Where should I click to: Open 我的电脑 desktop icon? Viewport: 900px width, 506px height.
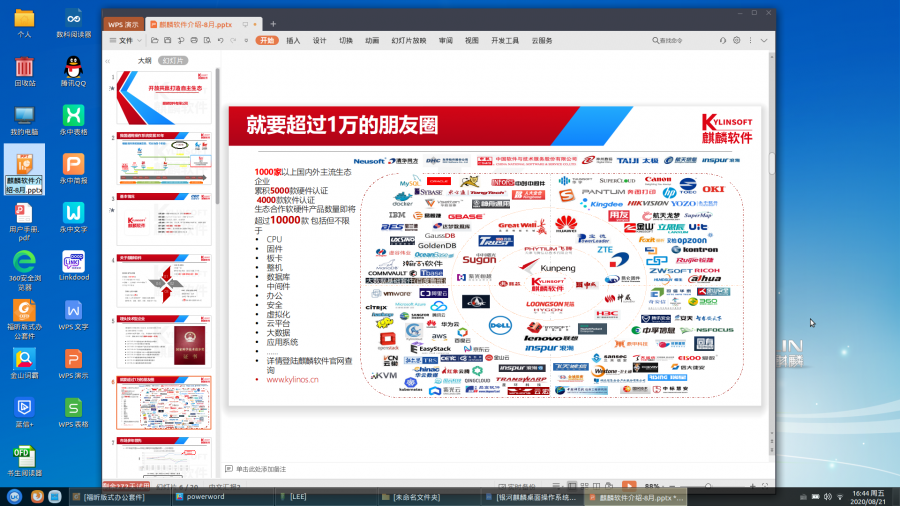(24, 120)
